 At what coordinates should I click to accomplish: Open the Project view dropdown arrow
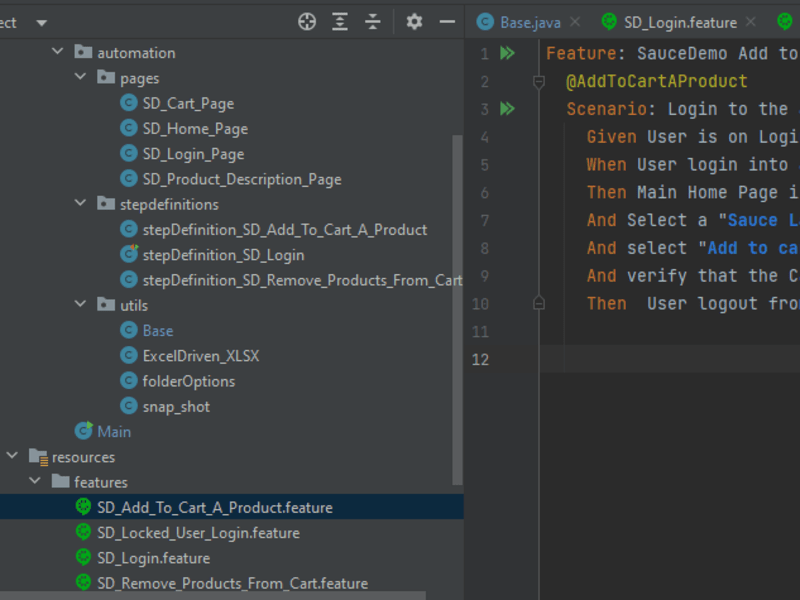click(x=42, y=23)
